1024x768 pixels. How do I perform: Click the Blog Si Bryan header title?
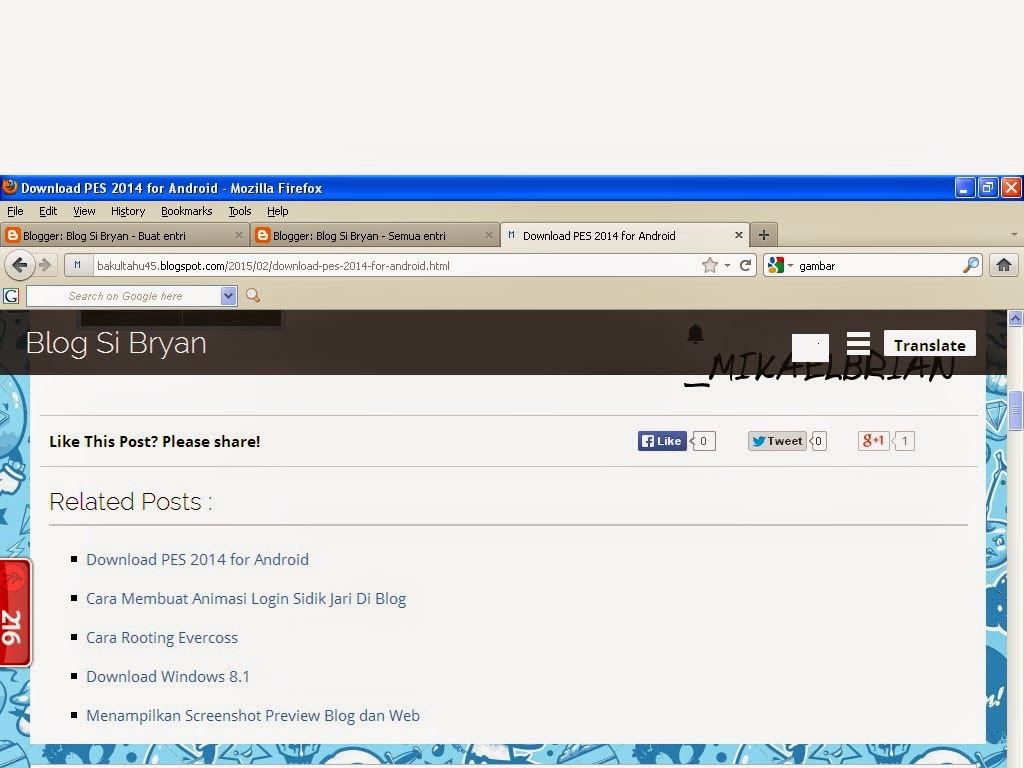click(x=116, y=343)
